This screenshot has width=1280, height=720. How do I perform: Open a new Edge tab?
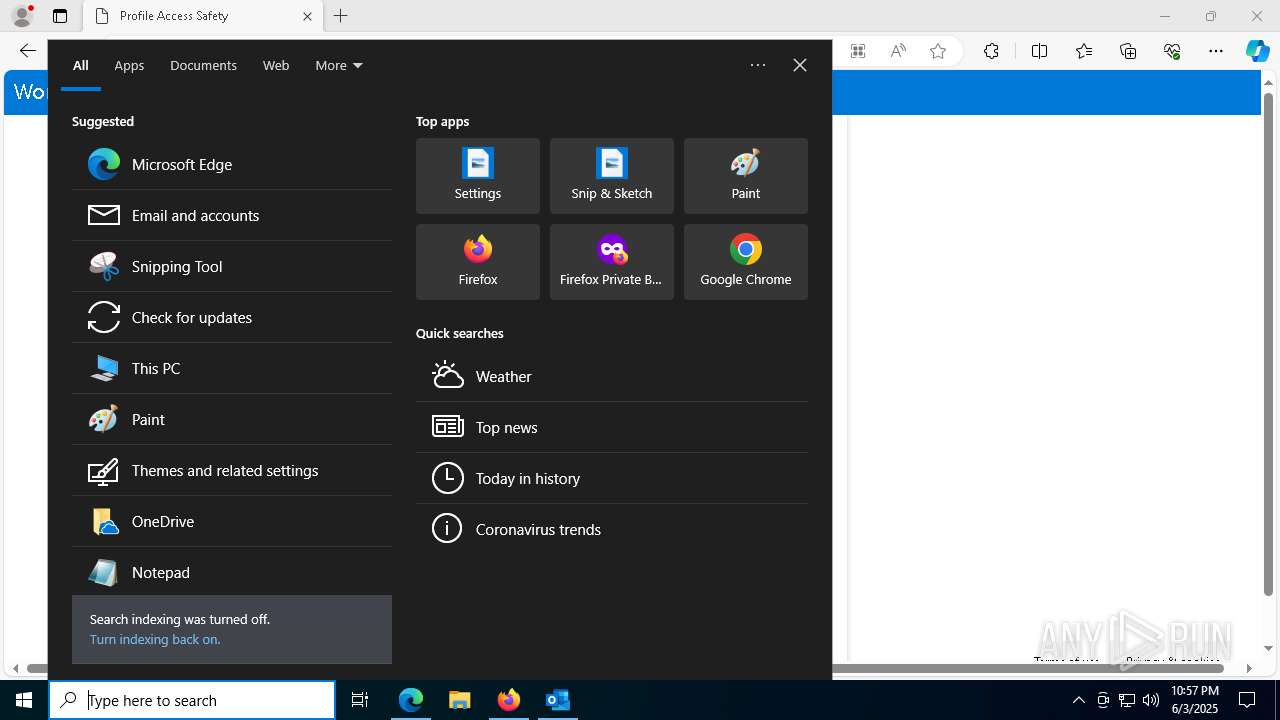point(341,16)
